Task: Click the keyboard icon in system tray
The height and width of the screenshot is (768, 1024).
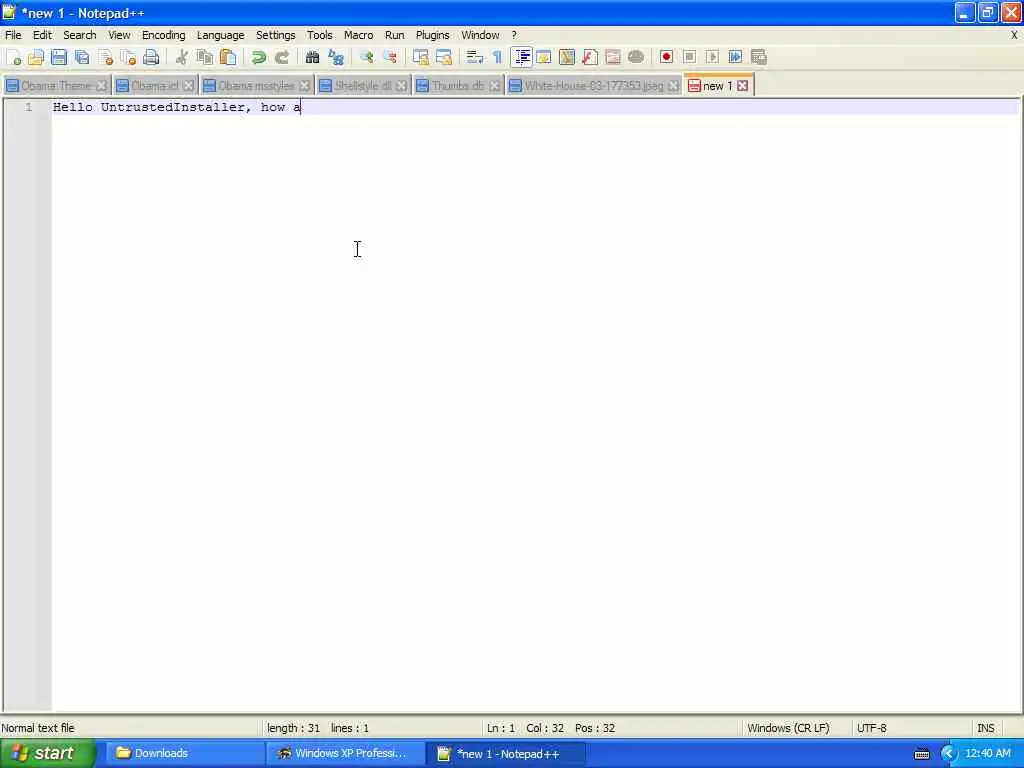Action: pyautogui.click(x=922, y=754)
